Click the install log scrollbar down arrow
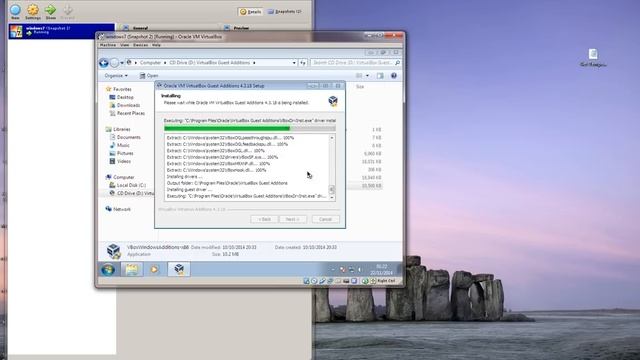Screen dimensions: 640x360 [x=331, y=198]
